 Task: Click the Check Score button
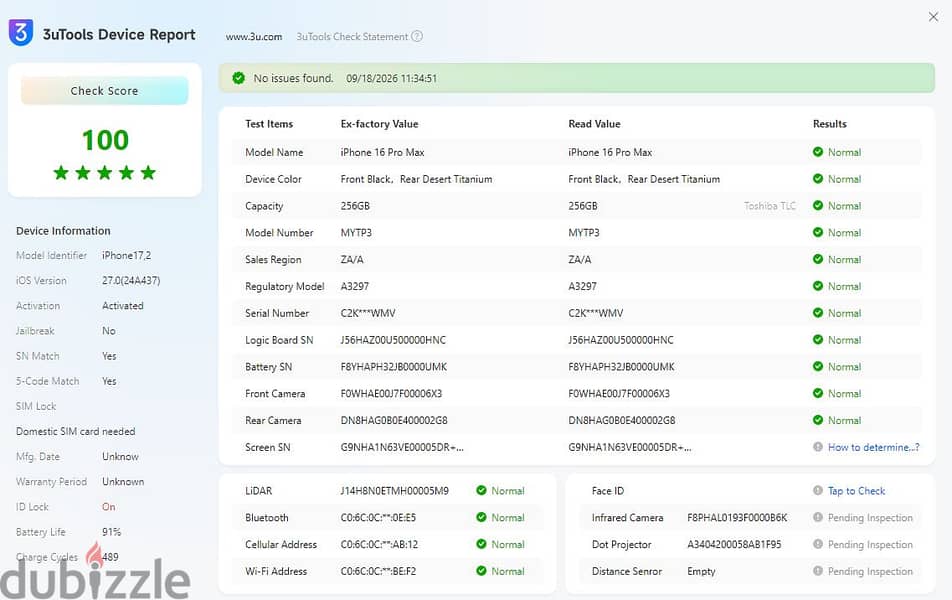pyautogui.click(x=104, y=90)
